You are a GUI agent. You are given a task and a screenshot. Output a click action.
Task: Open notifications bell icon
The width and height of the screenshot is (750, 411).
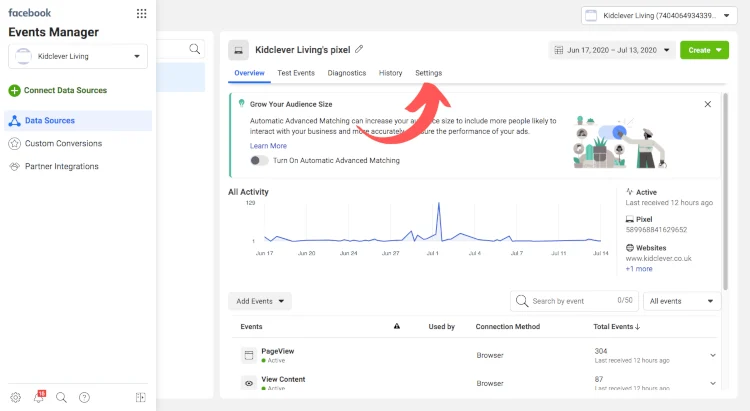tap(39, 397)
